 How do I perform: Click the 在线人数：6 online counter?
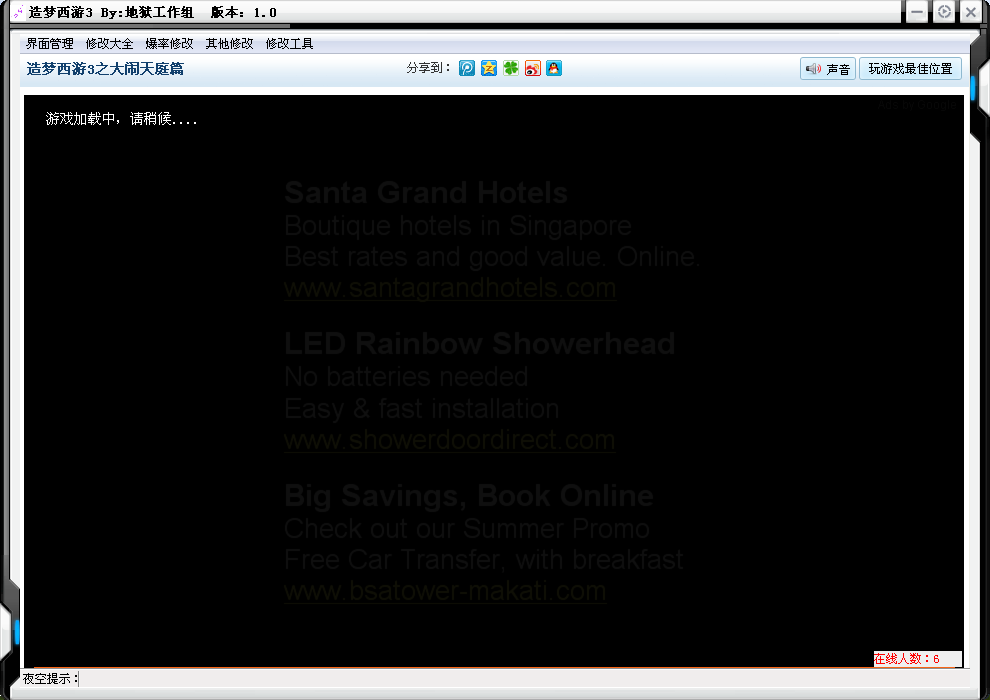click(917, 659)
